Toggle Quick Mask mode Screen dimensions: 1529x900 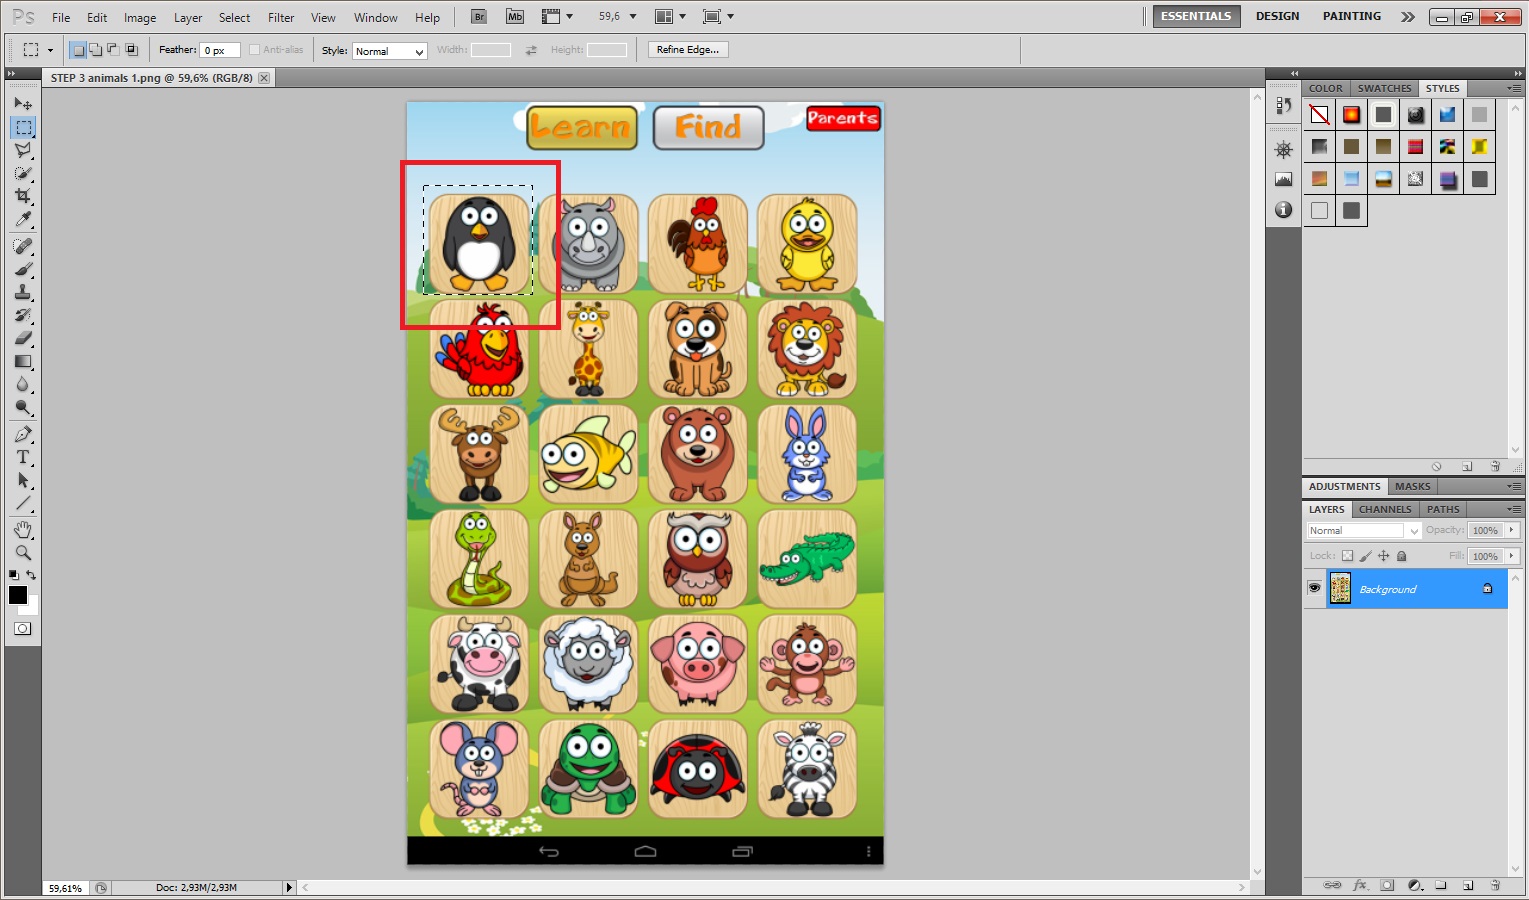pos(23,629)
